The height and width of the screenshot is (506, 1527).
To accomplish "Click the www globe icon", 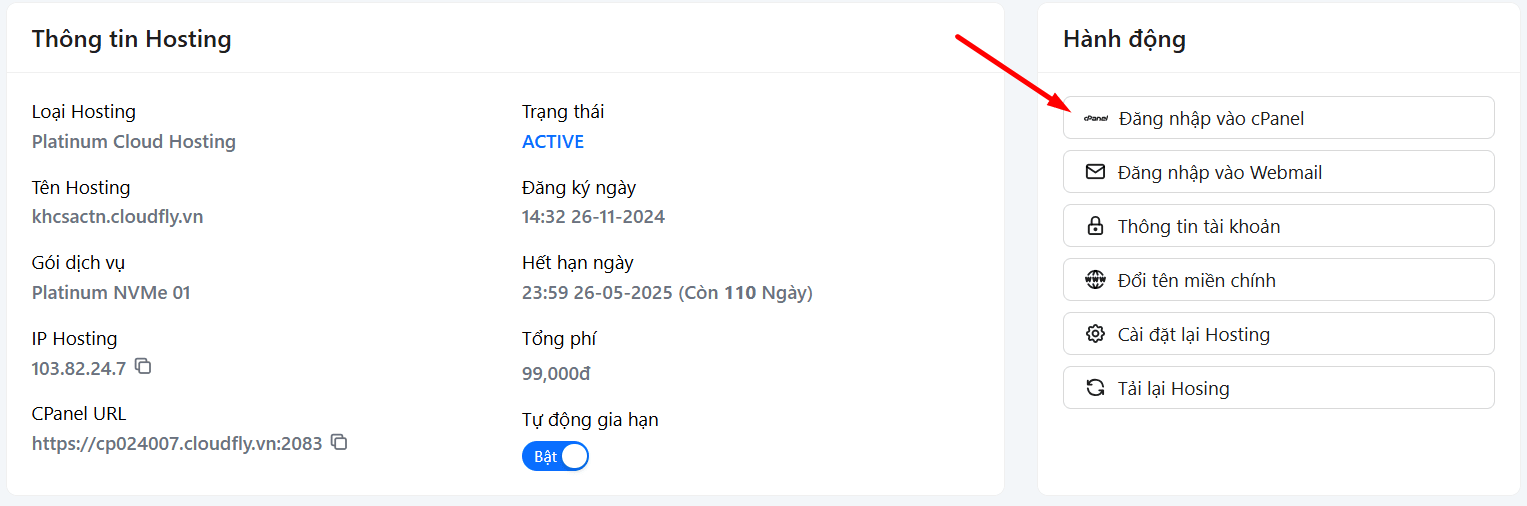I will point(1095,280).
